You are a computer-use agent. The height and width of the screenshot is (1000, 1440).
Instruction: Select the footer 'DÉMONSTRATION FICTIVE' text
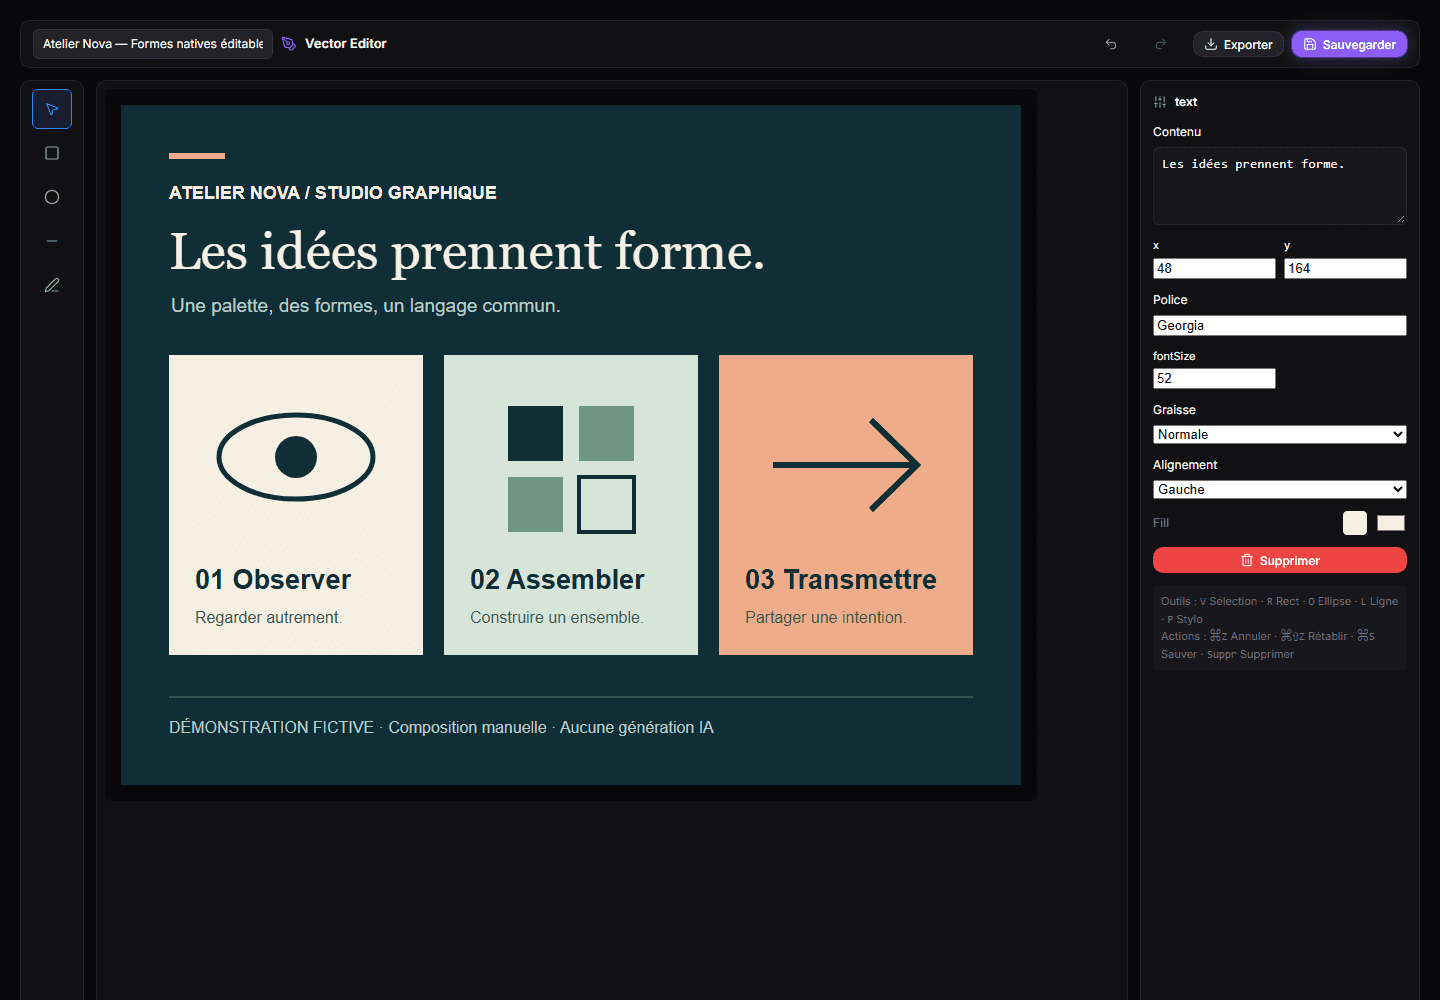271,728
